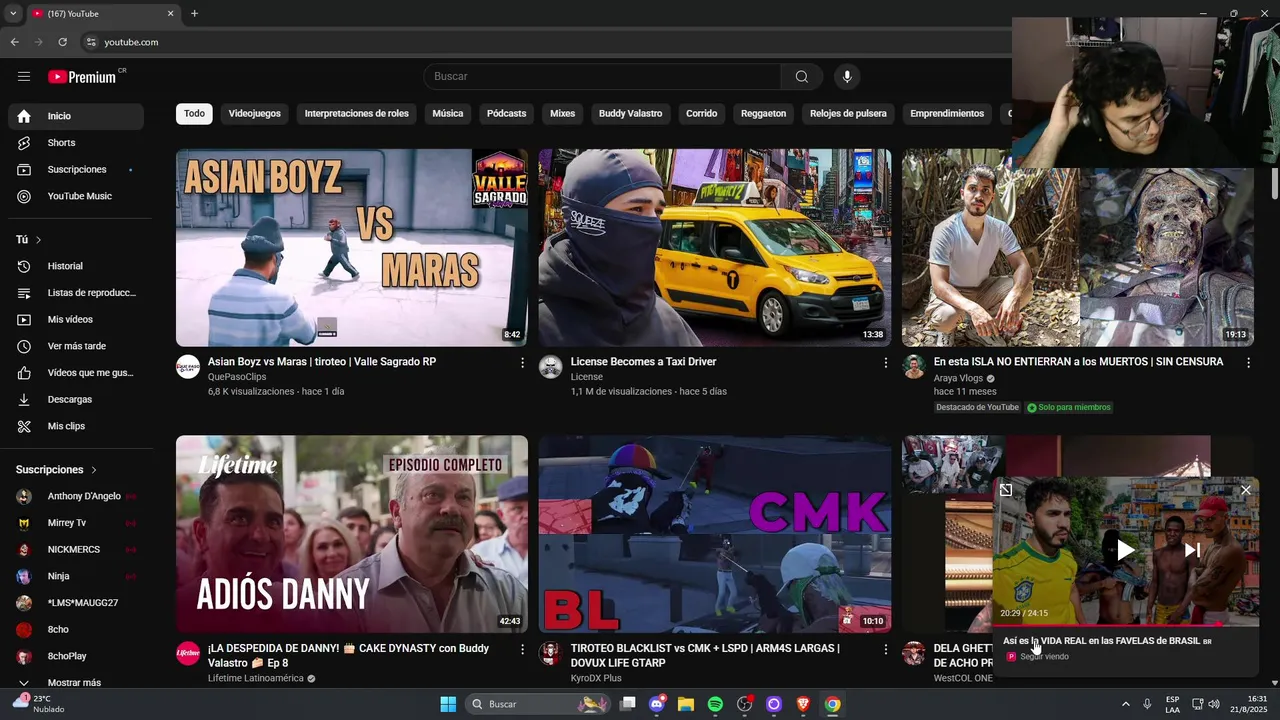Click Araya Vlogs channel avatar

point(914,367)
